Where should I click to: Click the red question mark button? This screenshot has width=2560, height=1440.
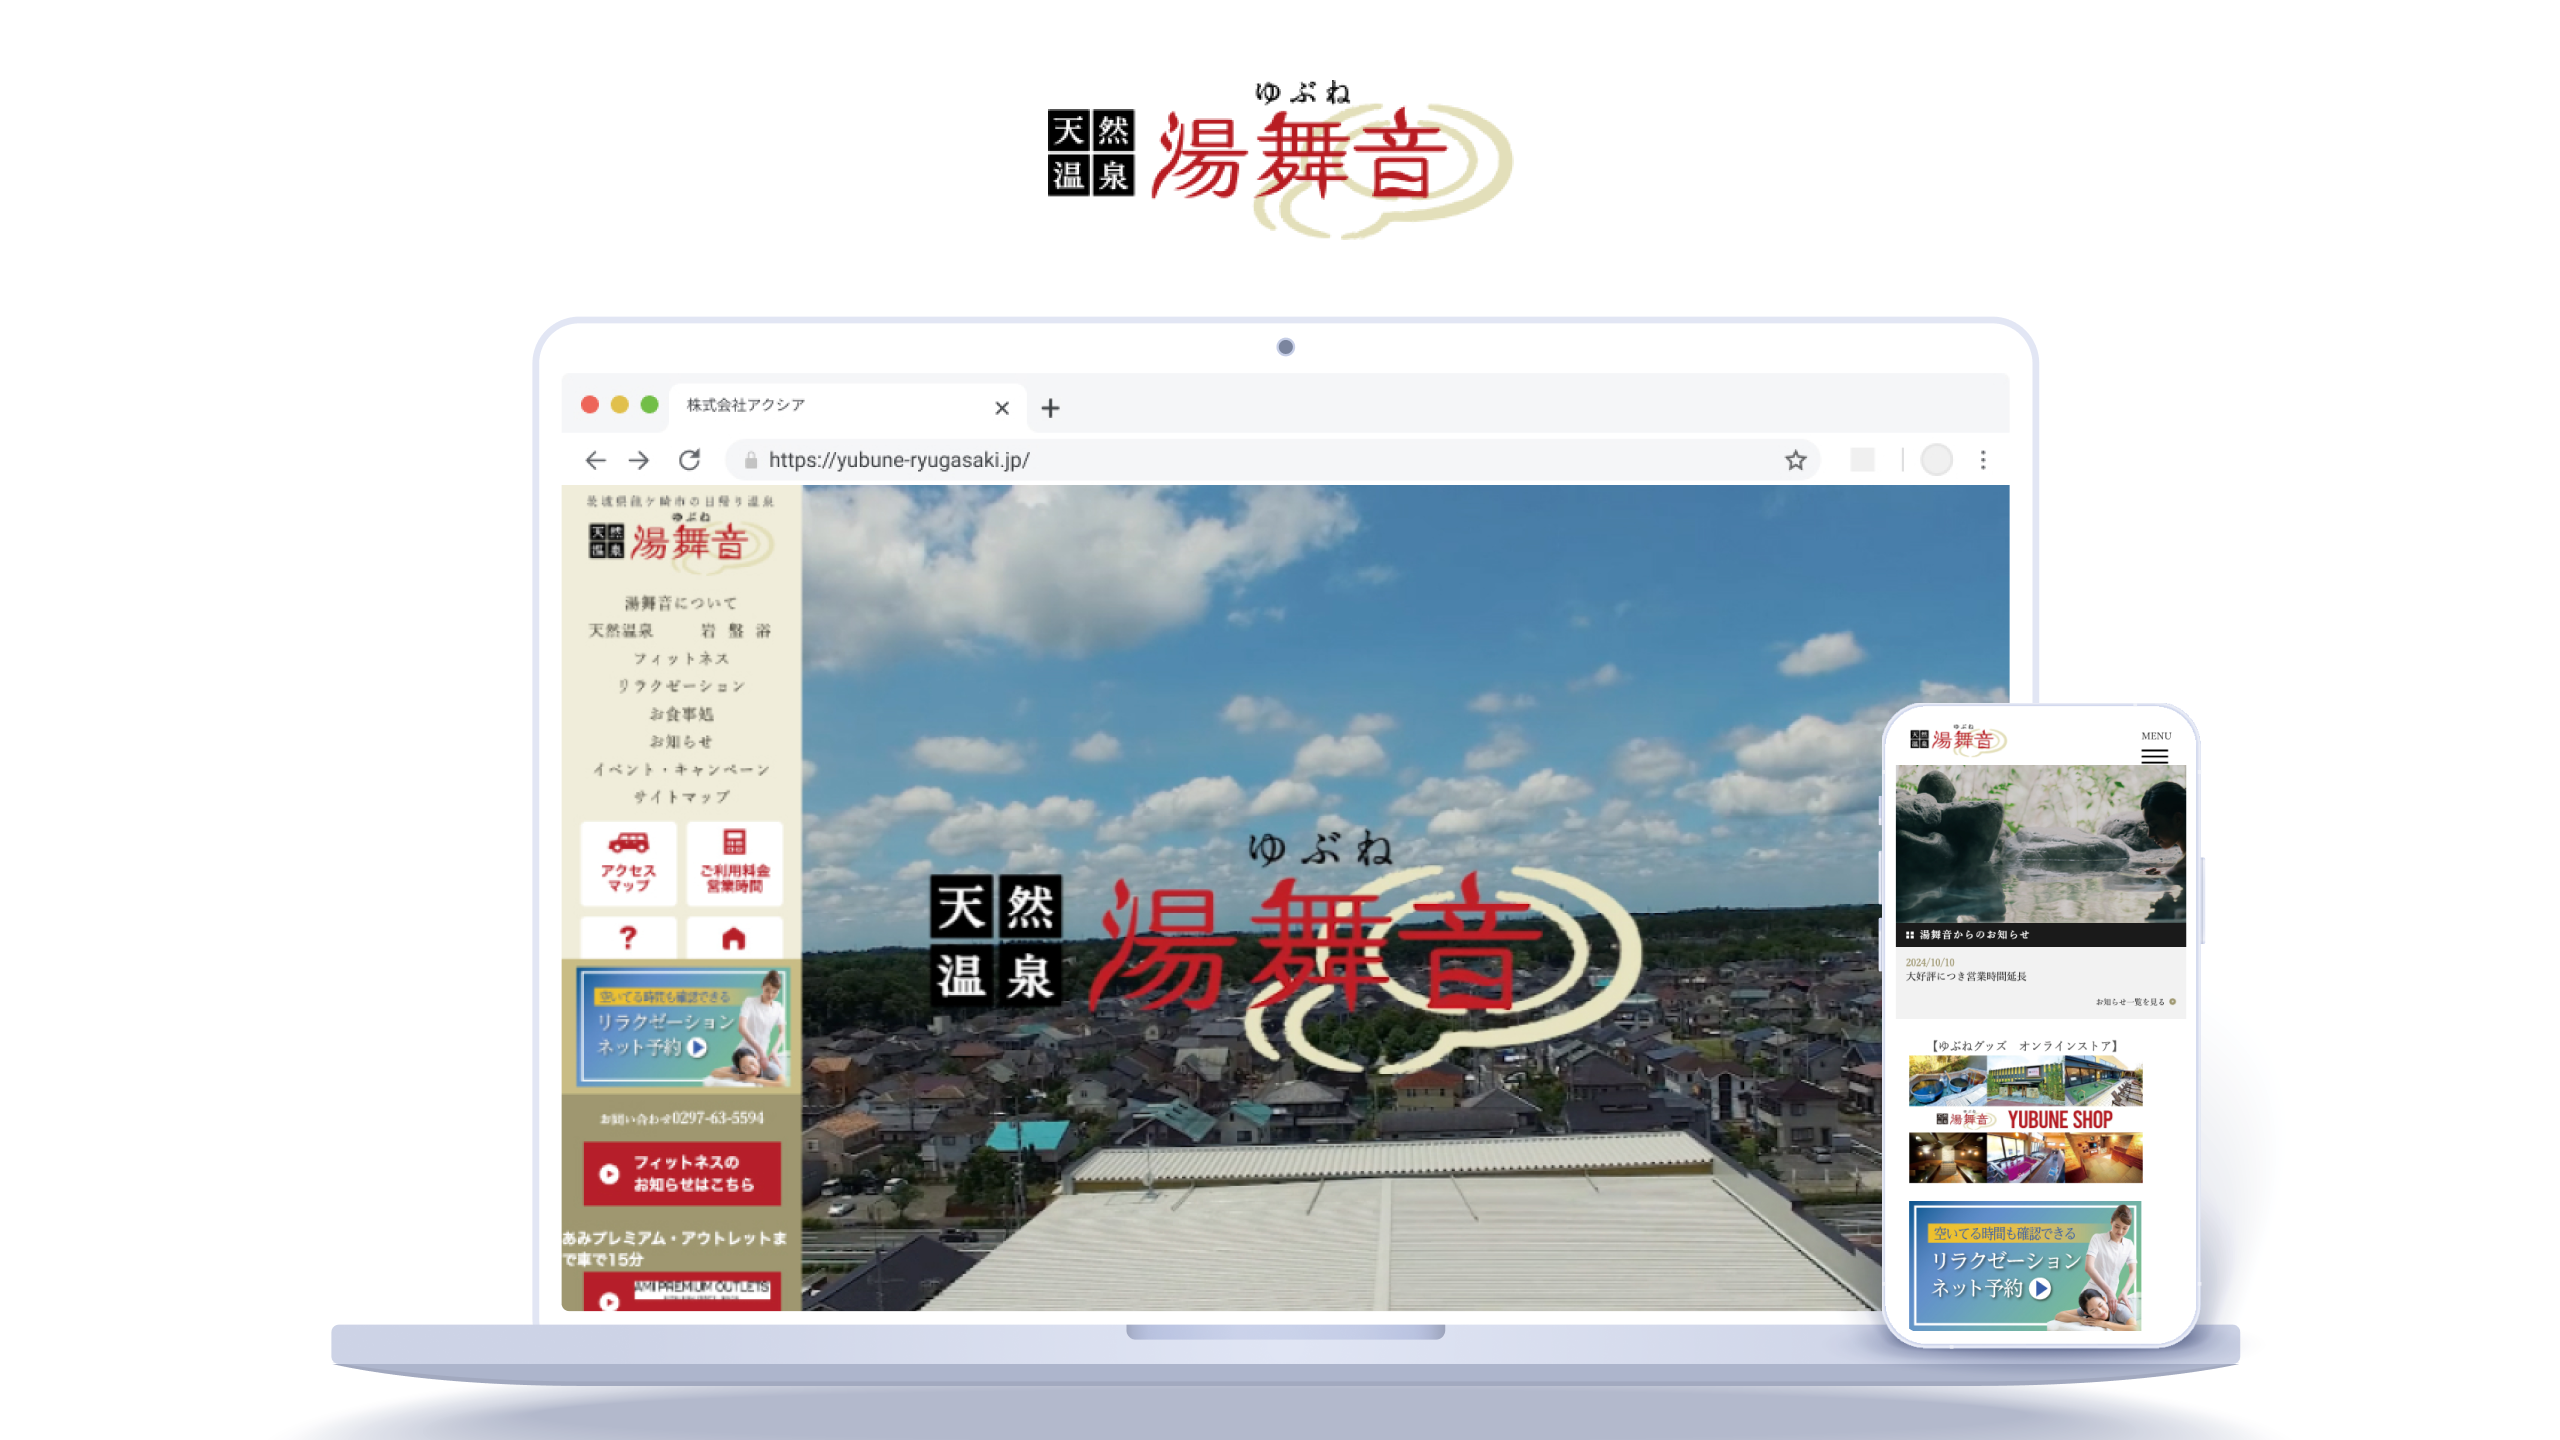(x=628, y=937)
